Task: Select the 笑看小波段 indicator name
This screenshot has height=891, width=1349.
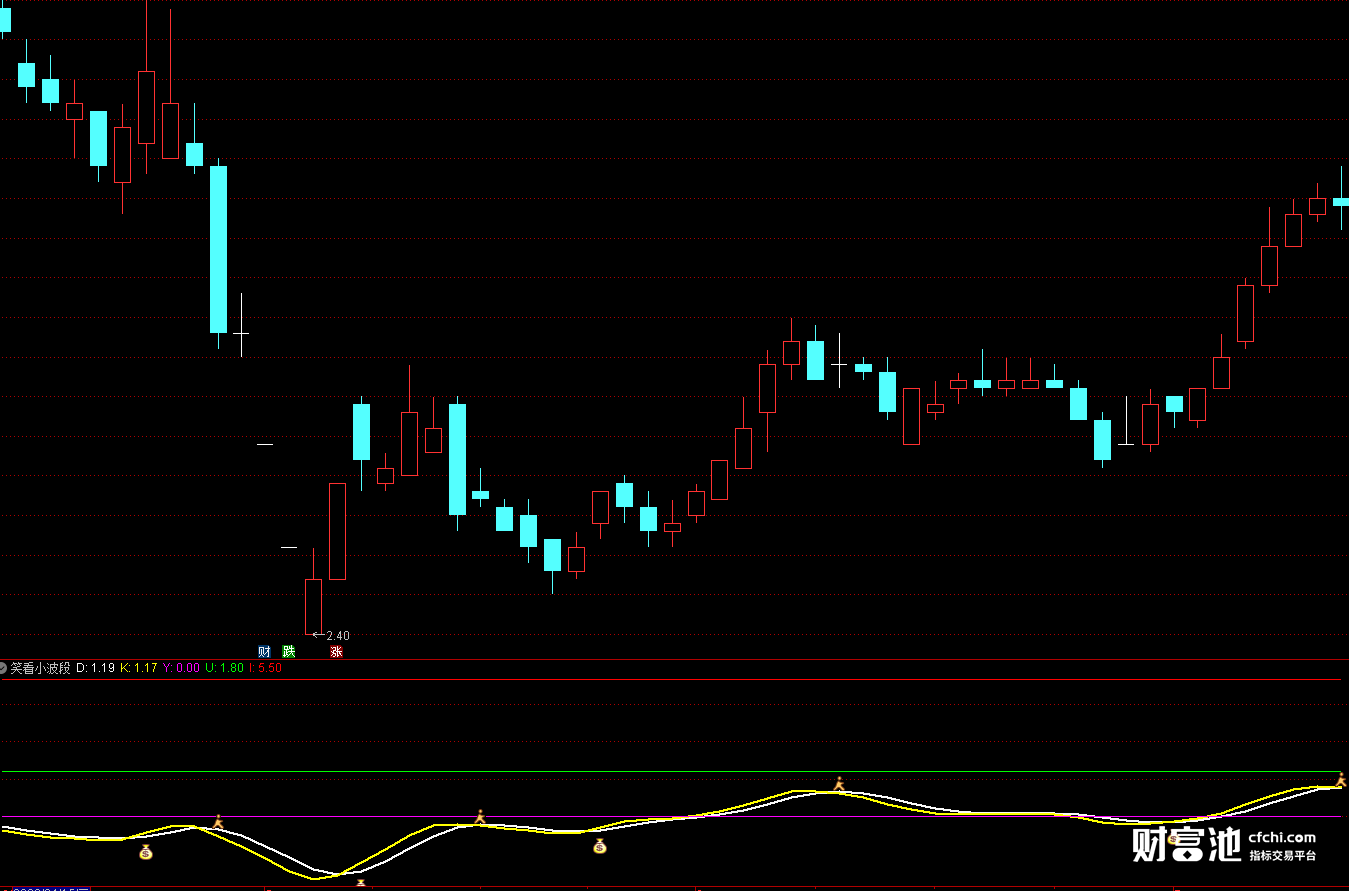Action: coord(41,667)
